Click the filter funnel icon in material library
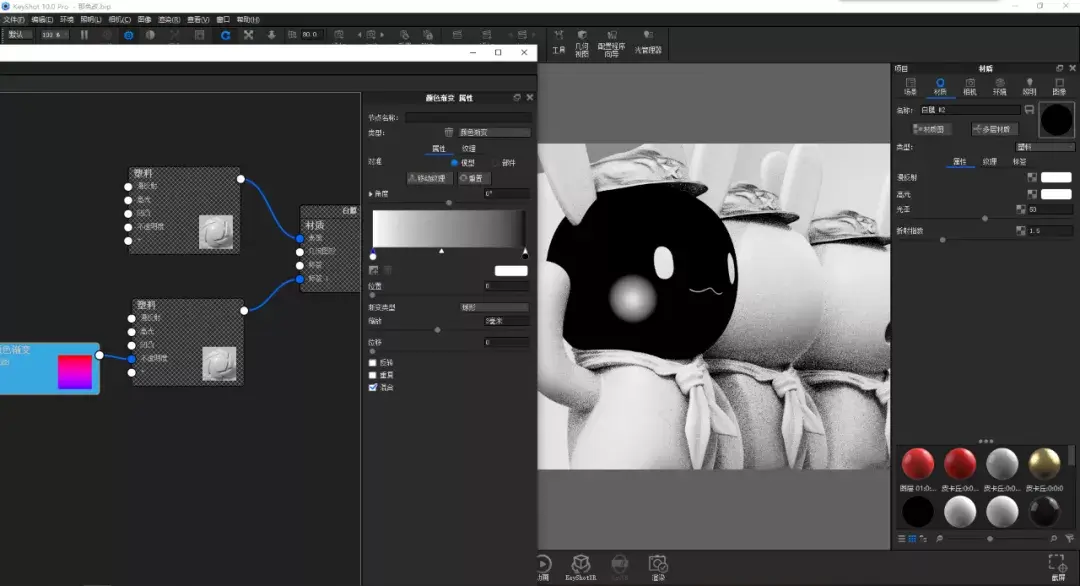Image resolution: width=1080 pixels, height=586 pixels. pos(1069,539)
